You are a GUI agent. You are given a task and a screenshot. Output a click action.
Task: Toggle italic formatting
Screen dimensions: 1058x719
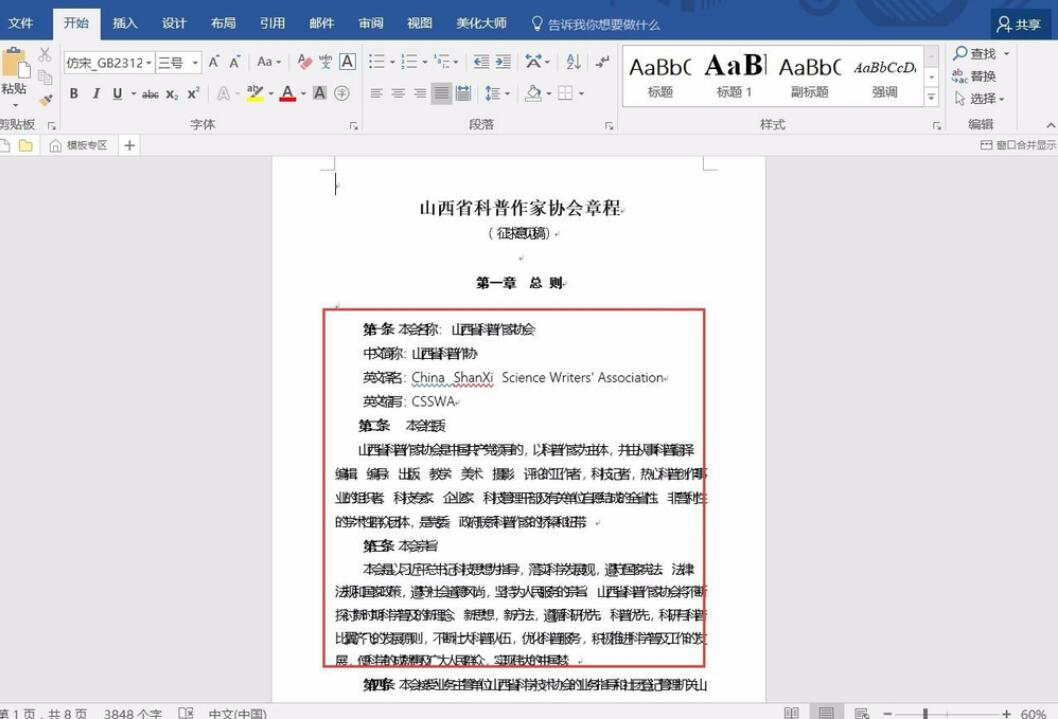[96, 94]
